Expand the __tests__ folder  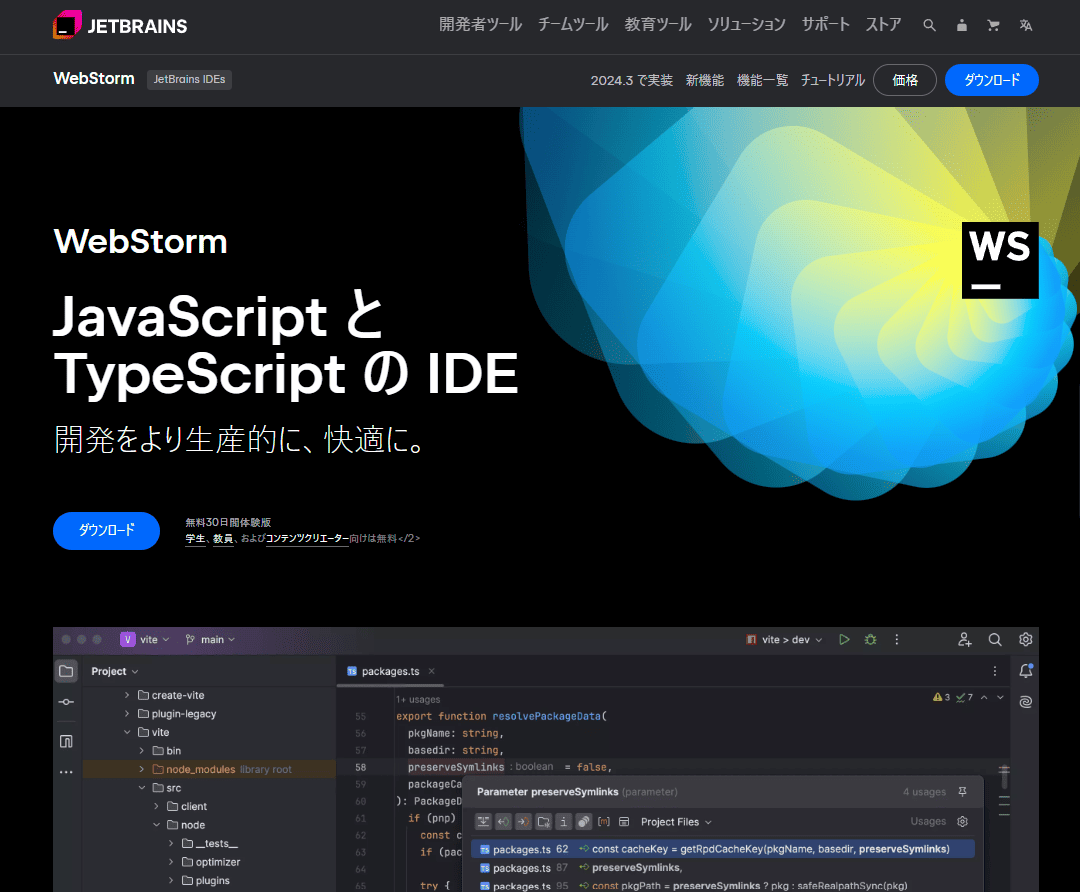[171, 844]
